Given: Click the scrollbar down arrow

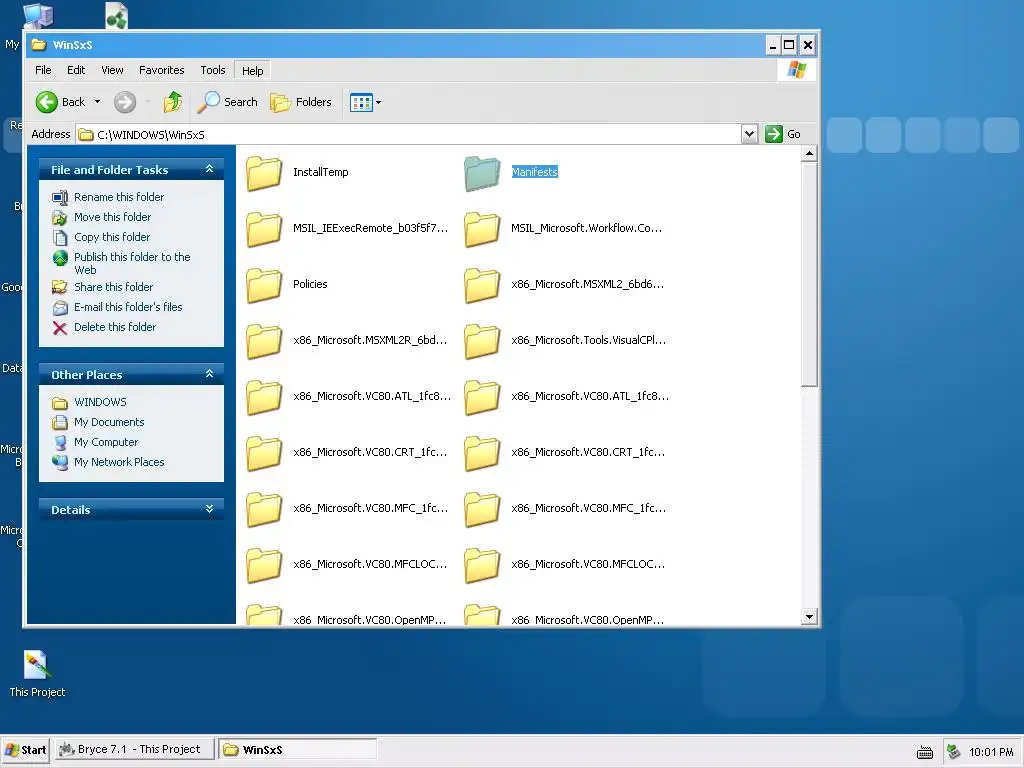Looking at the screenshot, I should [809, 616].
